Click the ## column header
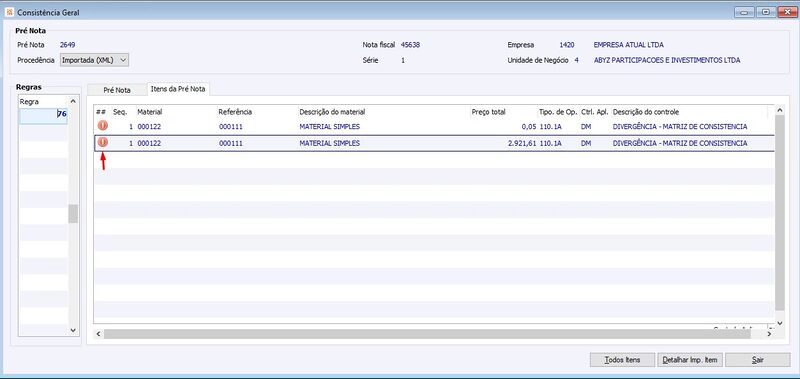 (x=101, y=112)
